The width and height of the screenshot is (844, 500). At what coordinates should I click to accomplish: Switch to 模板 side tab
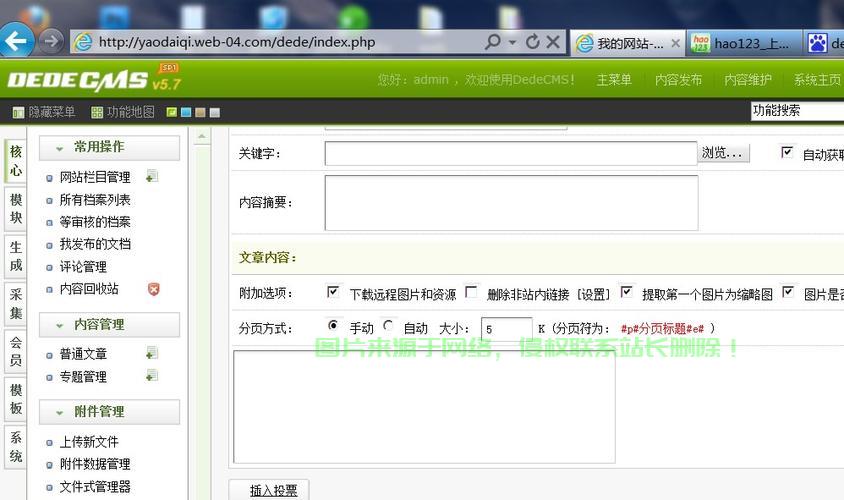(x=16, y=399)
